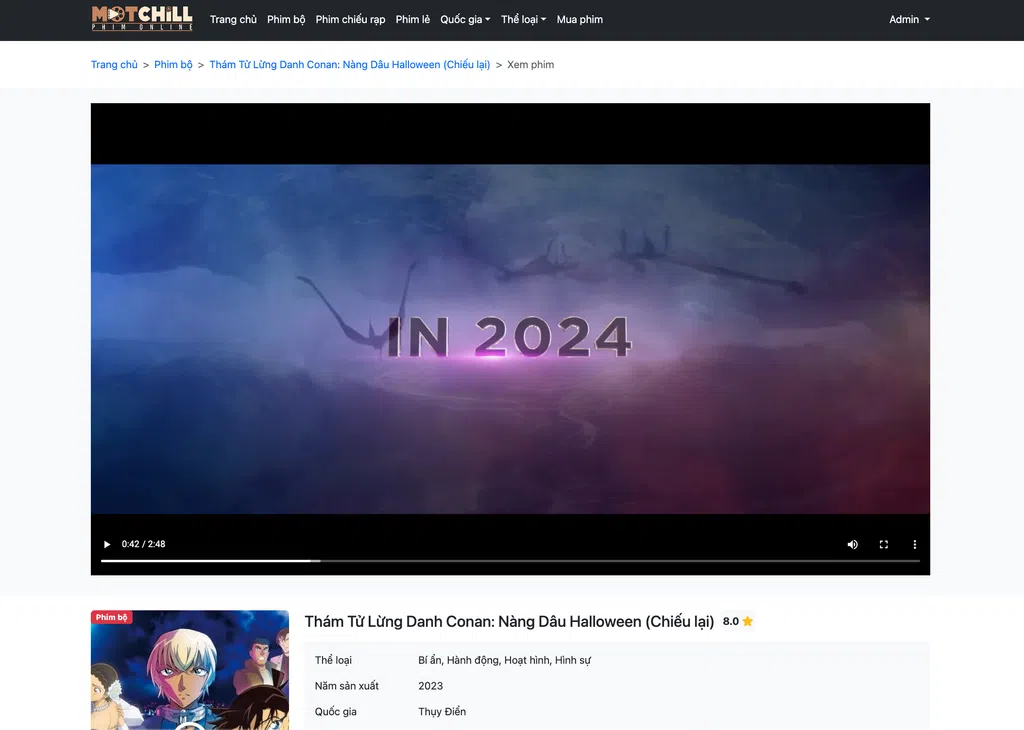Click the video frame showing IN 2024

[510, 339]
